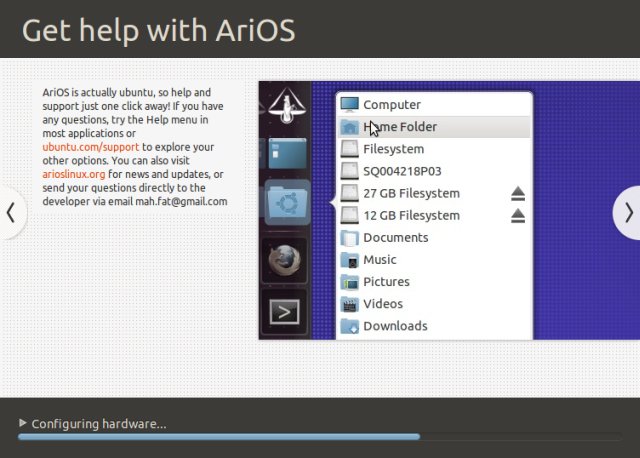Click the 'Configuring hardware...' status text
Screen dimensions: 640x458
pos(99,424)
